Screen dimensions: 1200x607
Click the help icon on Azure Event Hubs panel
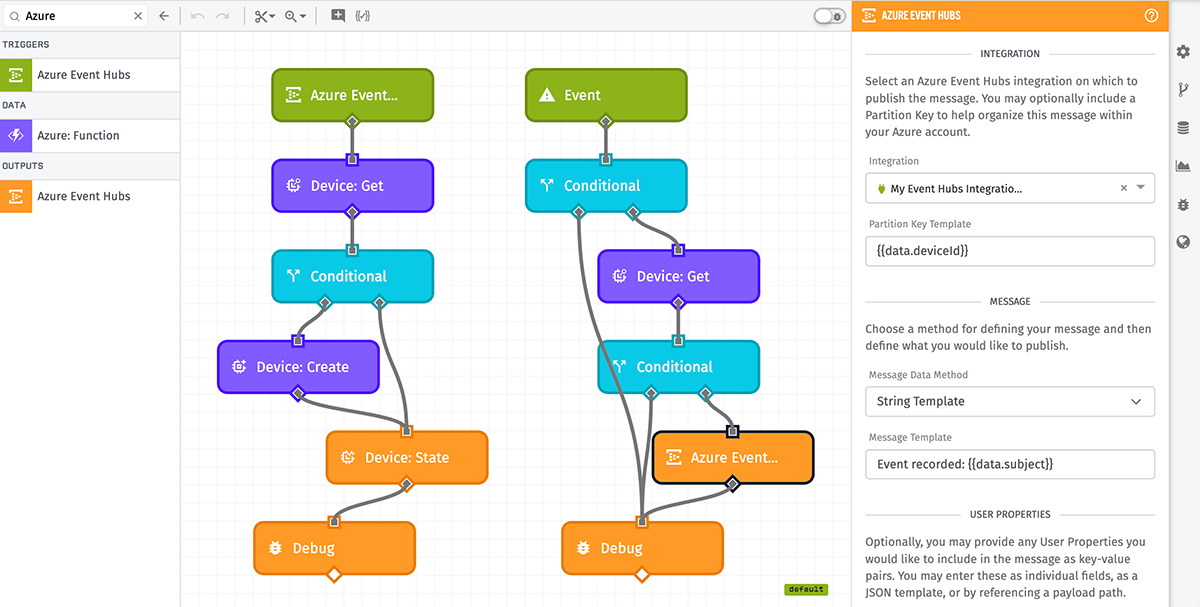click(x=1150, y=16)
